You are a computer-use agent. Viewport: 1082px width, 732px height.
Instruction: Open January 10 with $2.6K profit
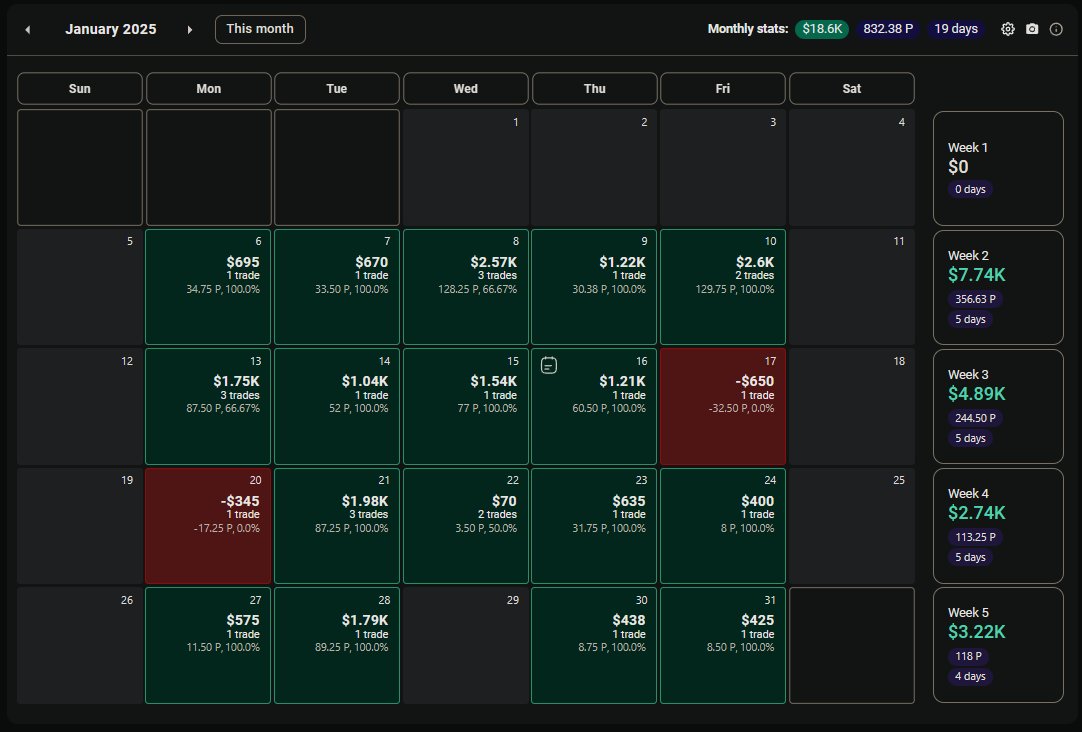click(x=722, y=287)
